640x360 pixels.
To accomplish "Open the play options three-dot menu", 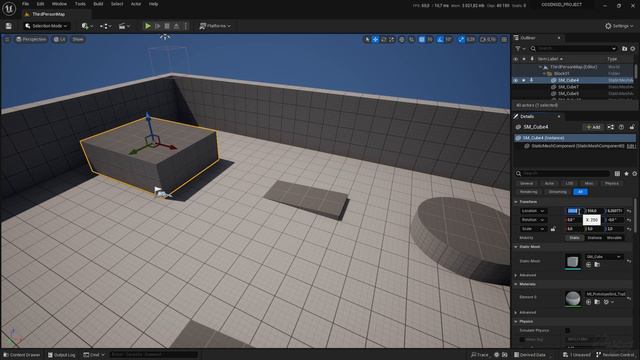I will pos(186,26).
